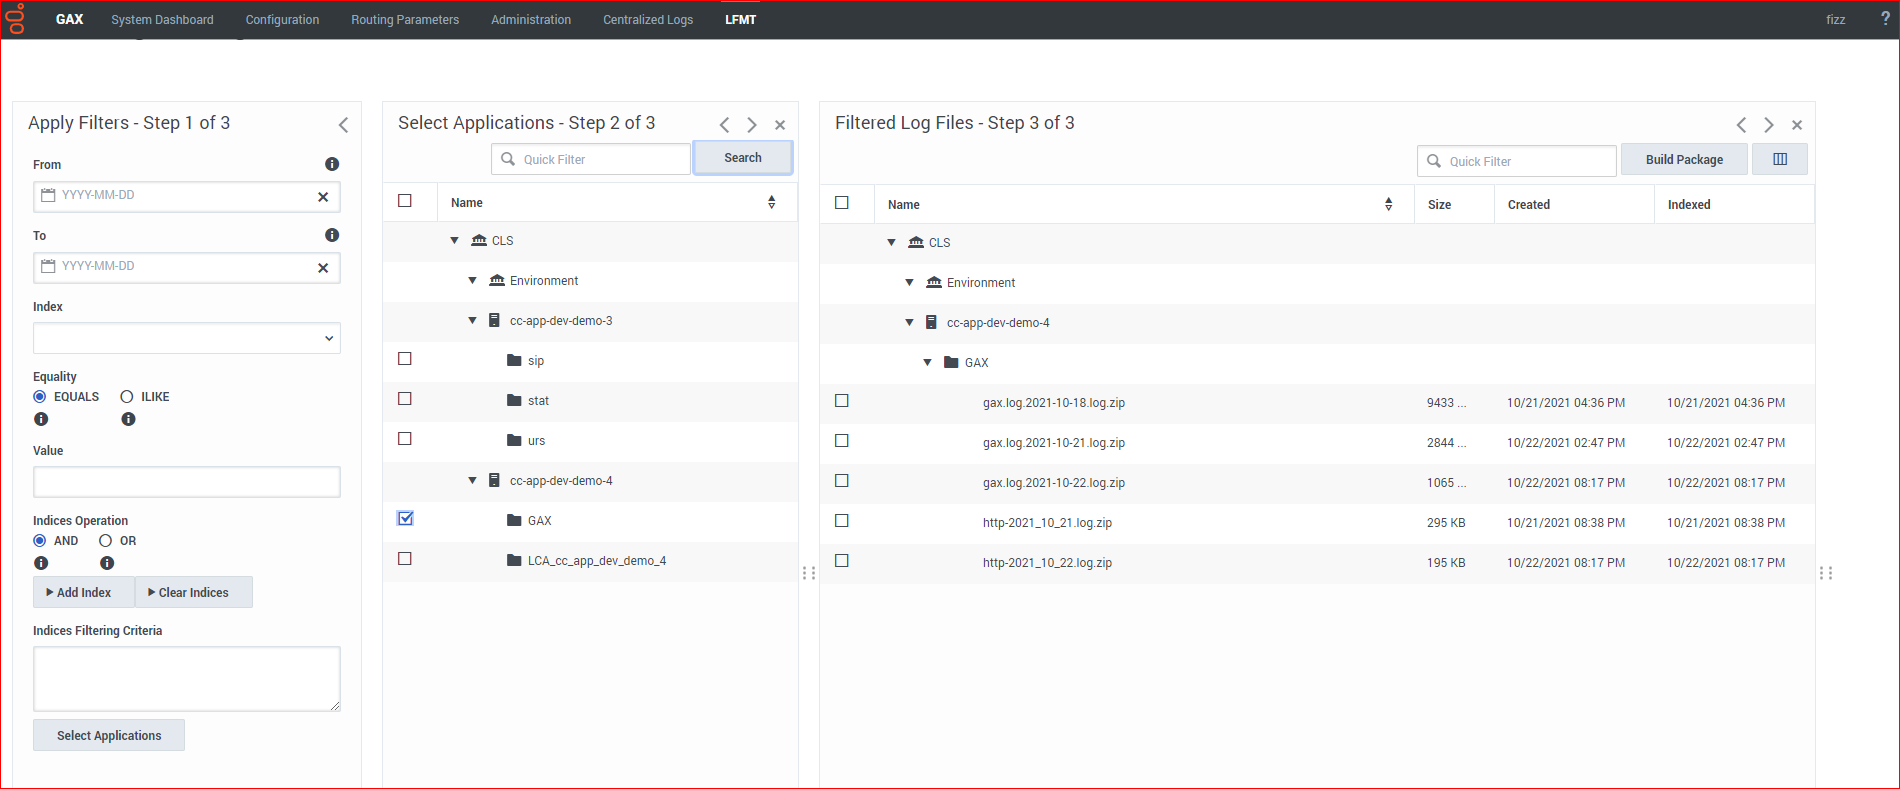Image resolution: width=1900 pixels, height=789 pixels.
Task: Click the EQUALS info icon
Action: pyautogui.click(x=41, y=419)
